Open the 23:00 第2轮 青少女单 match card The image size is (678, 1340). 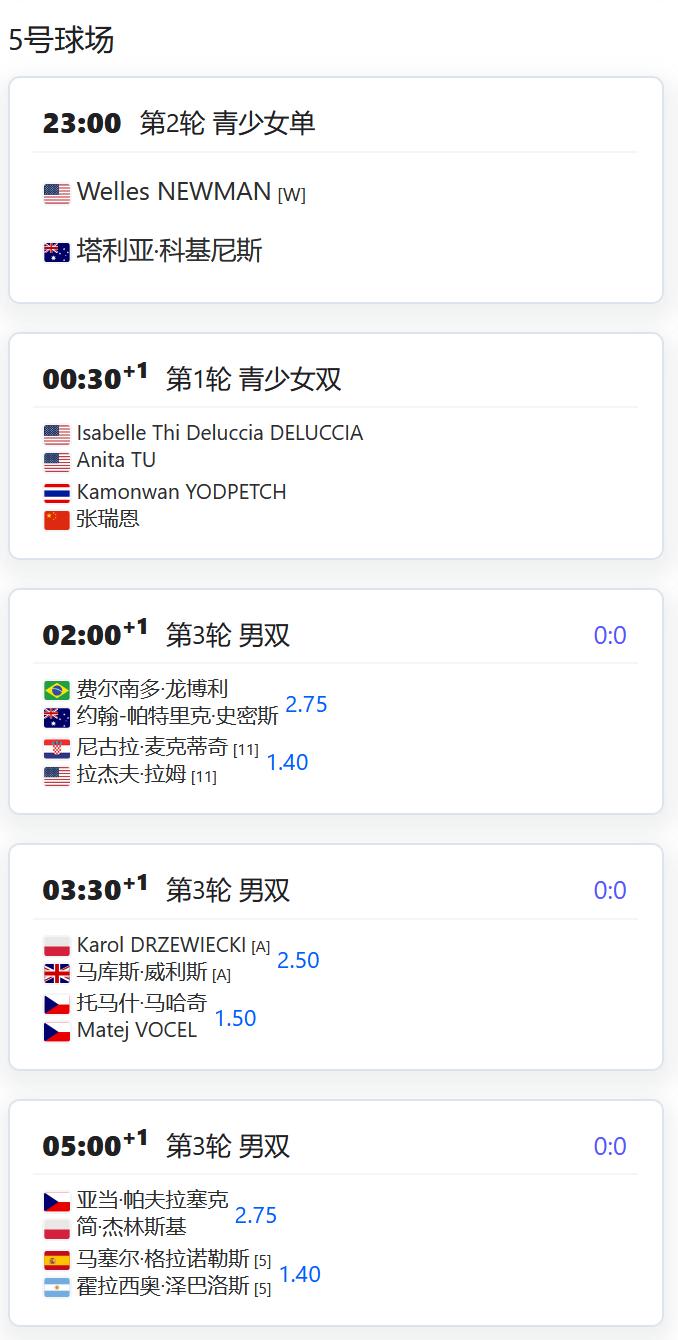point(336,190)
